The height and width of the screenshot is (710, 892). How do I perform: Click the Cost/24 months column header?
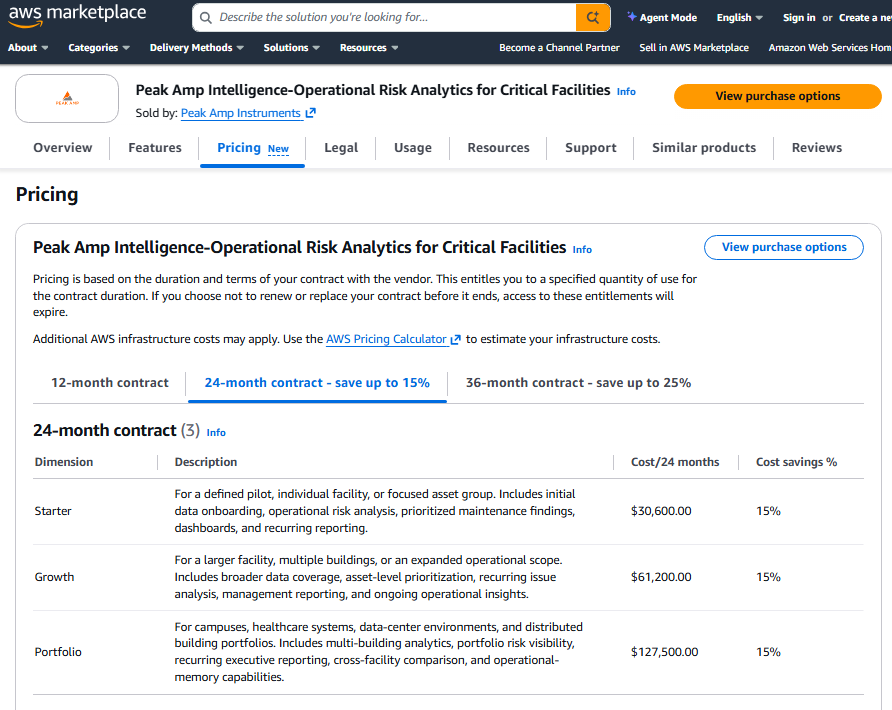pos(675,462)
